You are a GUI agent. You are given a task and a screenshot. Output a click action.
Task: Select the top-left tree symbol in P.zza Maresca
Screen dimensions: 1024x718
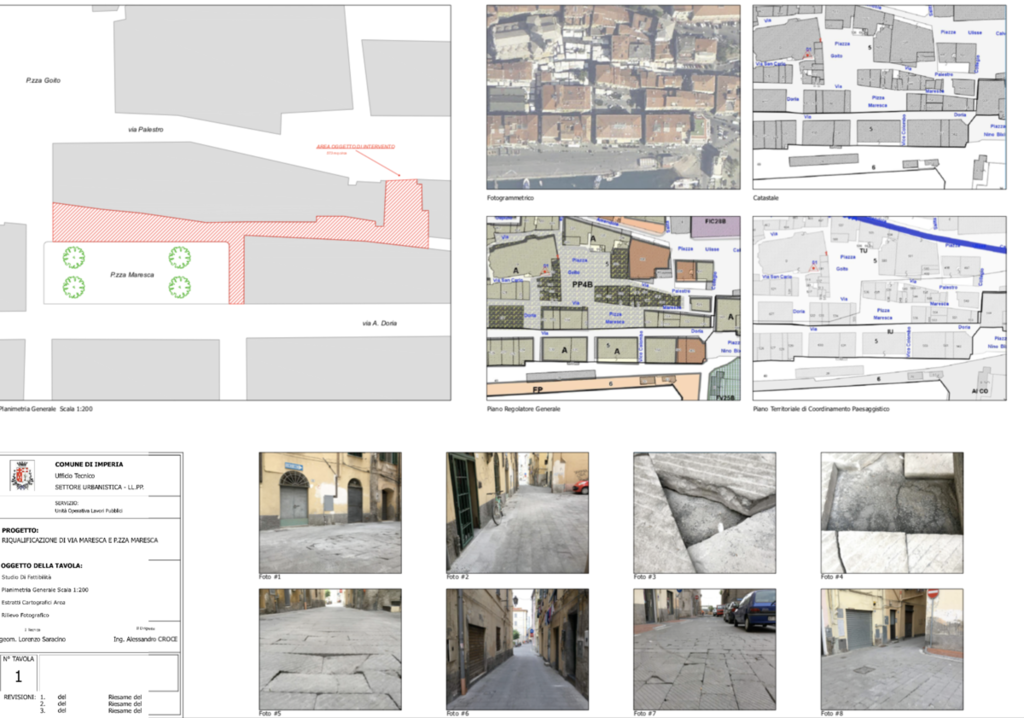74,257
